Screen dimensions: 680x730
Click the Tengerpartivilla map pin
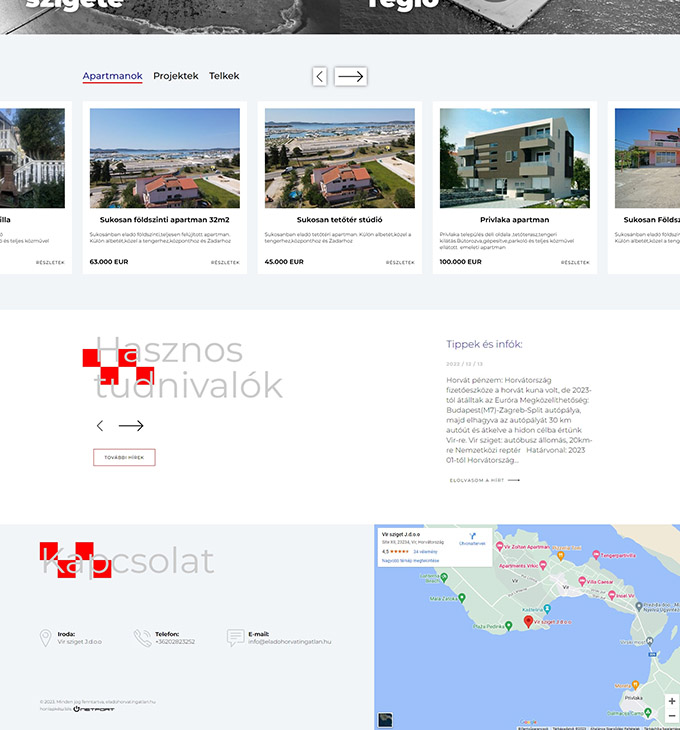click(596, 554)
